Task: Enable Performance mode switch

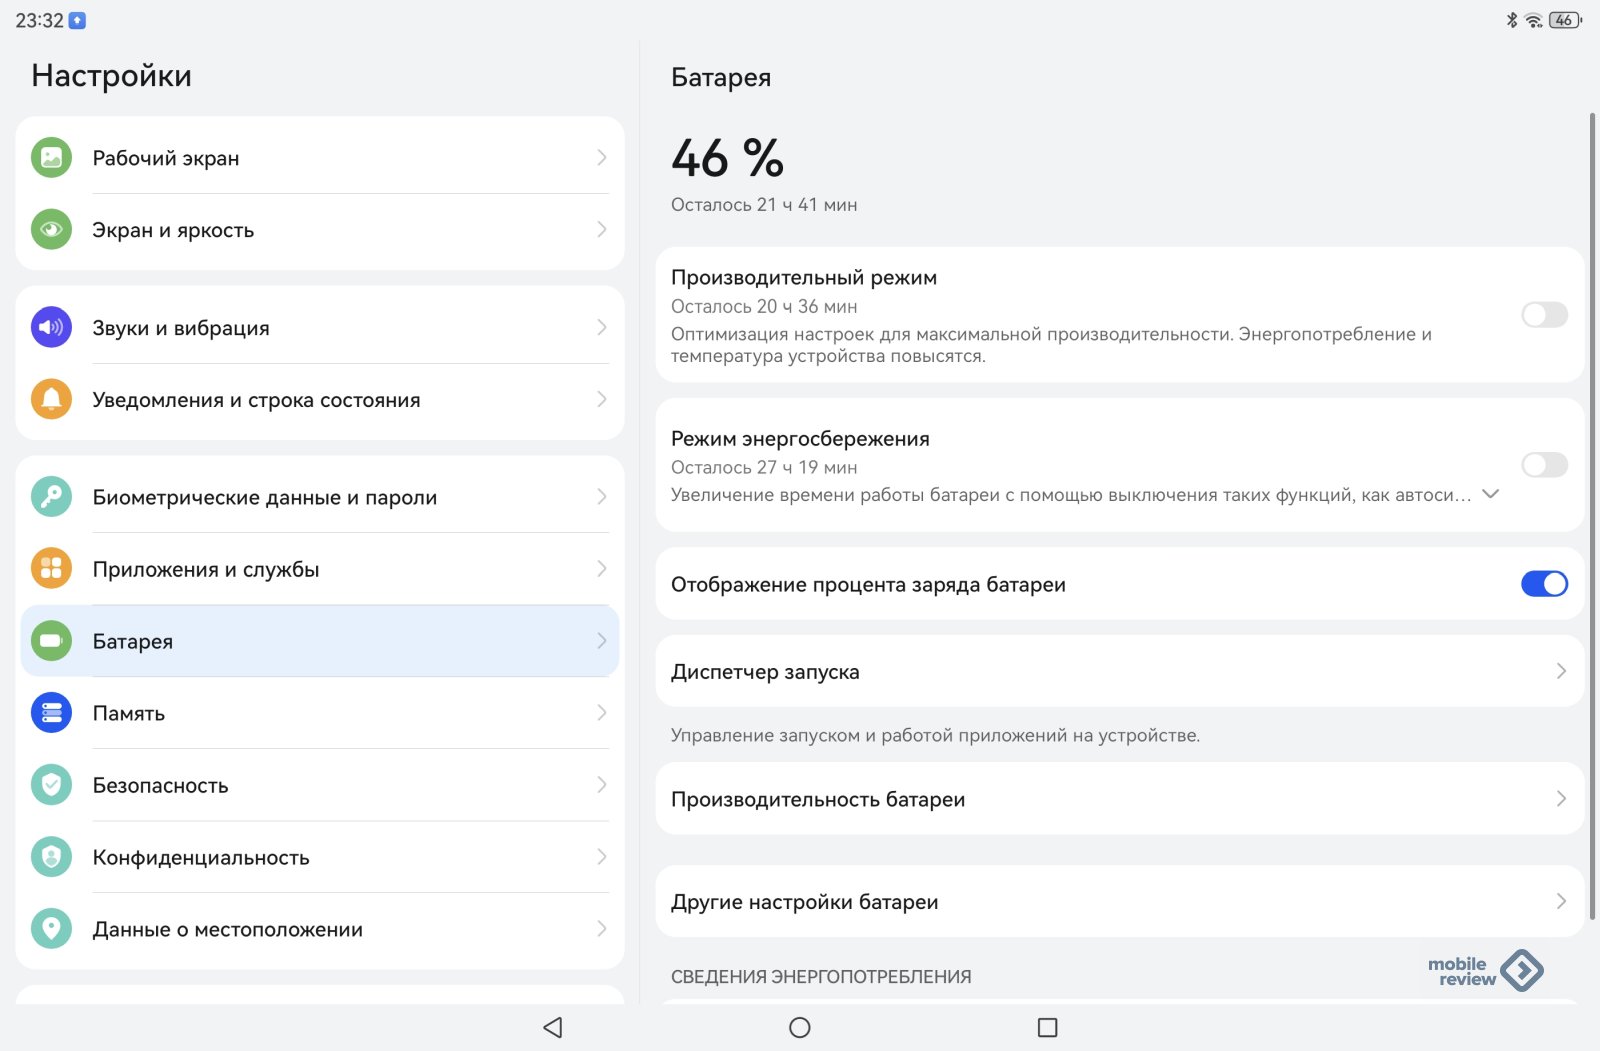Action: click(x=1544, y=315)
